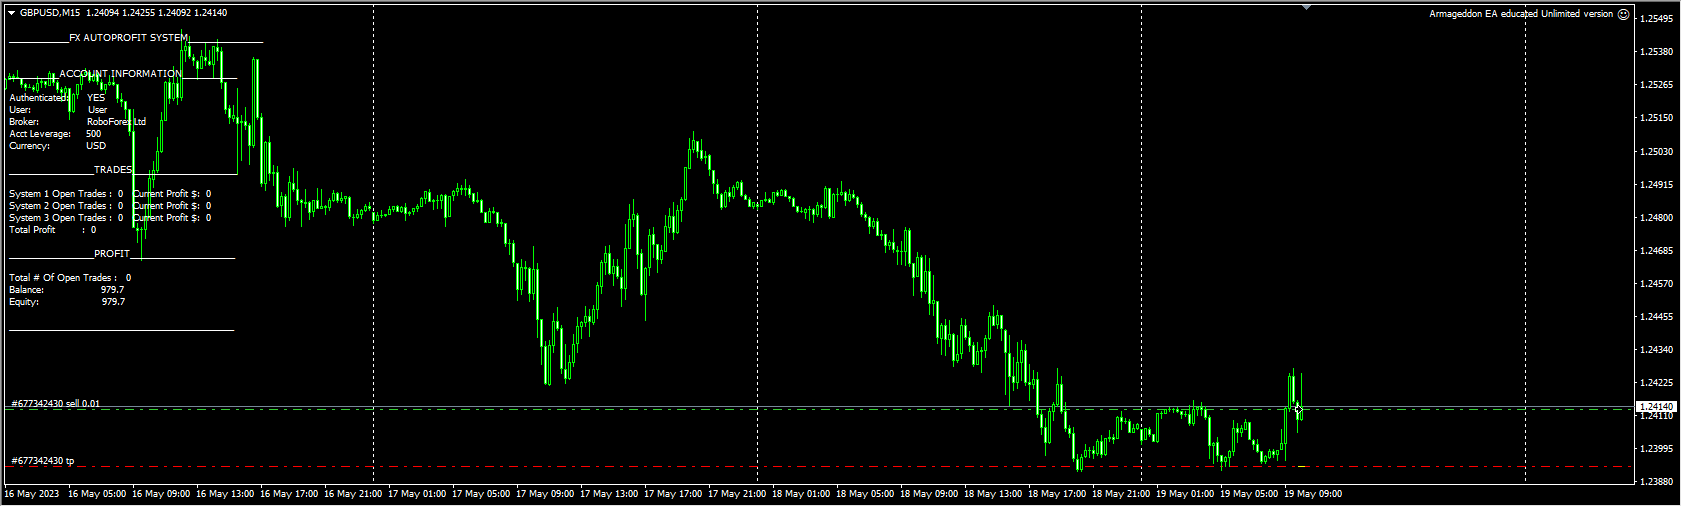Click the 500 leverage value
The width and height of the screenshot is (1682, 507).
click(94, 134)
